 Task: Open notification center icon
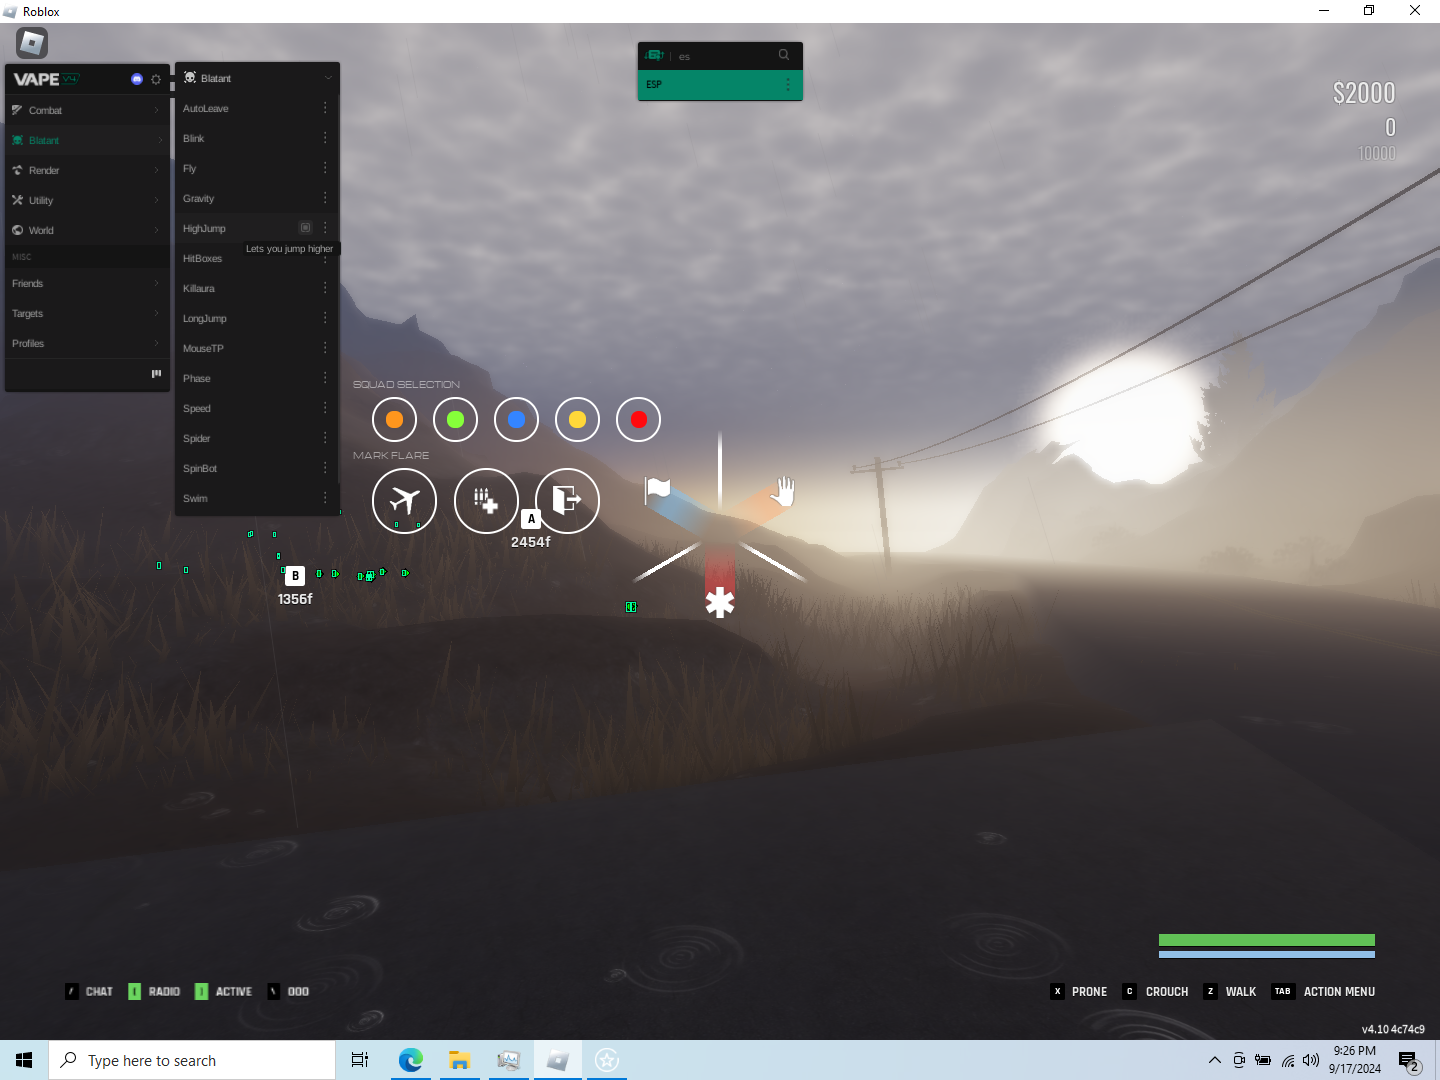point(1410,1061)
